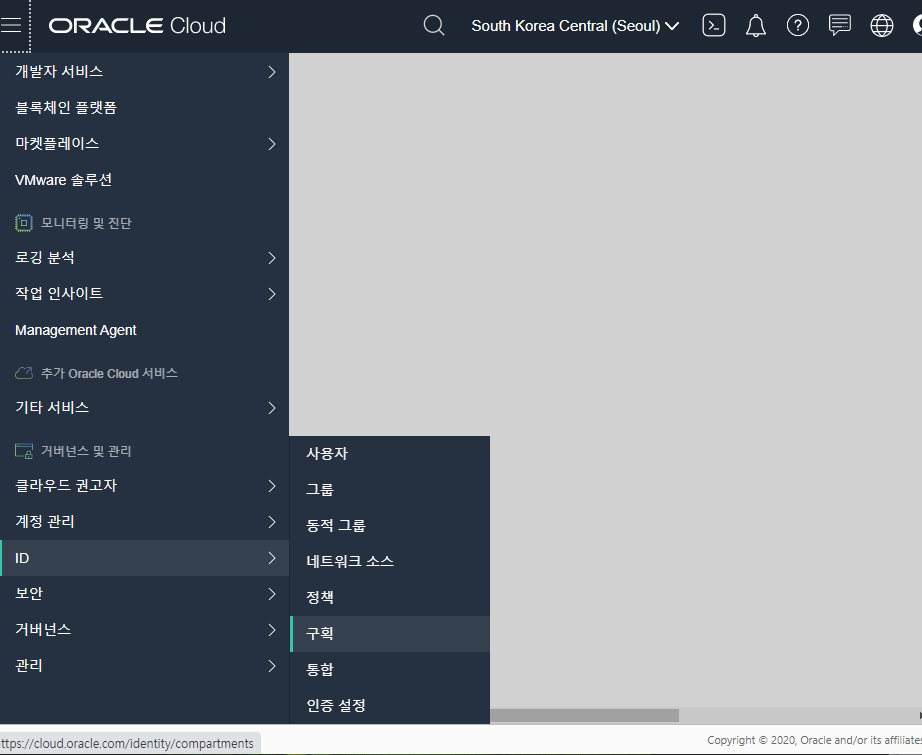
Task: Select the ID menu item
Action: coord(144,558)
